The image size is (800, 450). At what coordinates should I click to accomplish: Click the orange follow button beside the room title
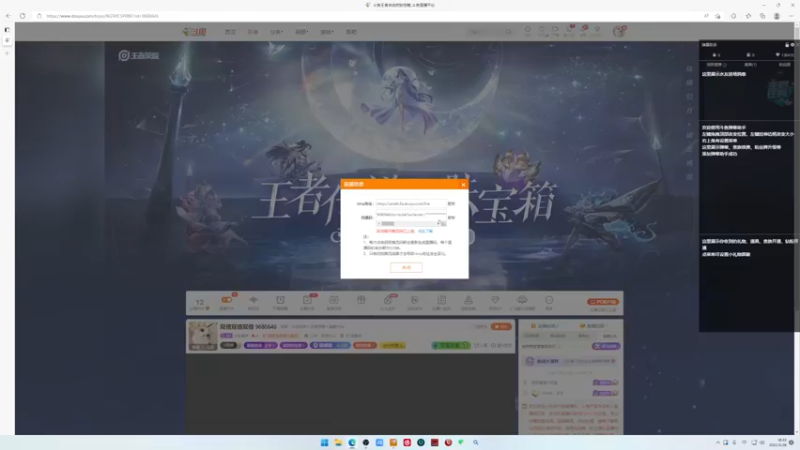(x=501, y=327)
